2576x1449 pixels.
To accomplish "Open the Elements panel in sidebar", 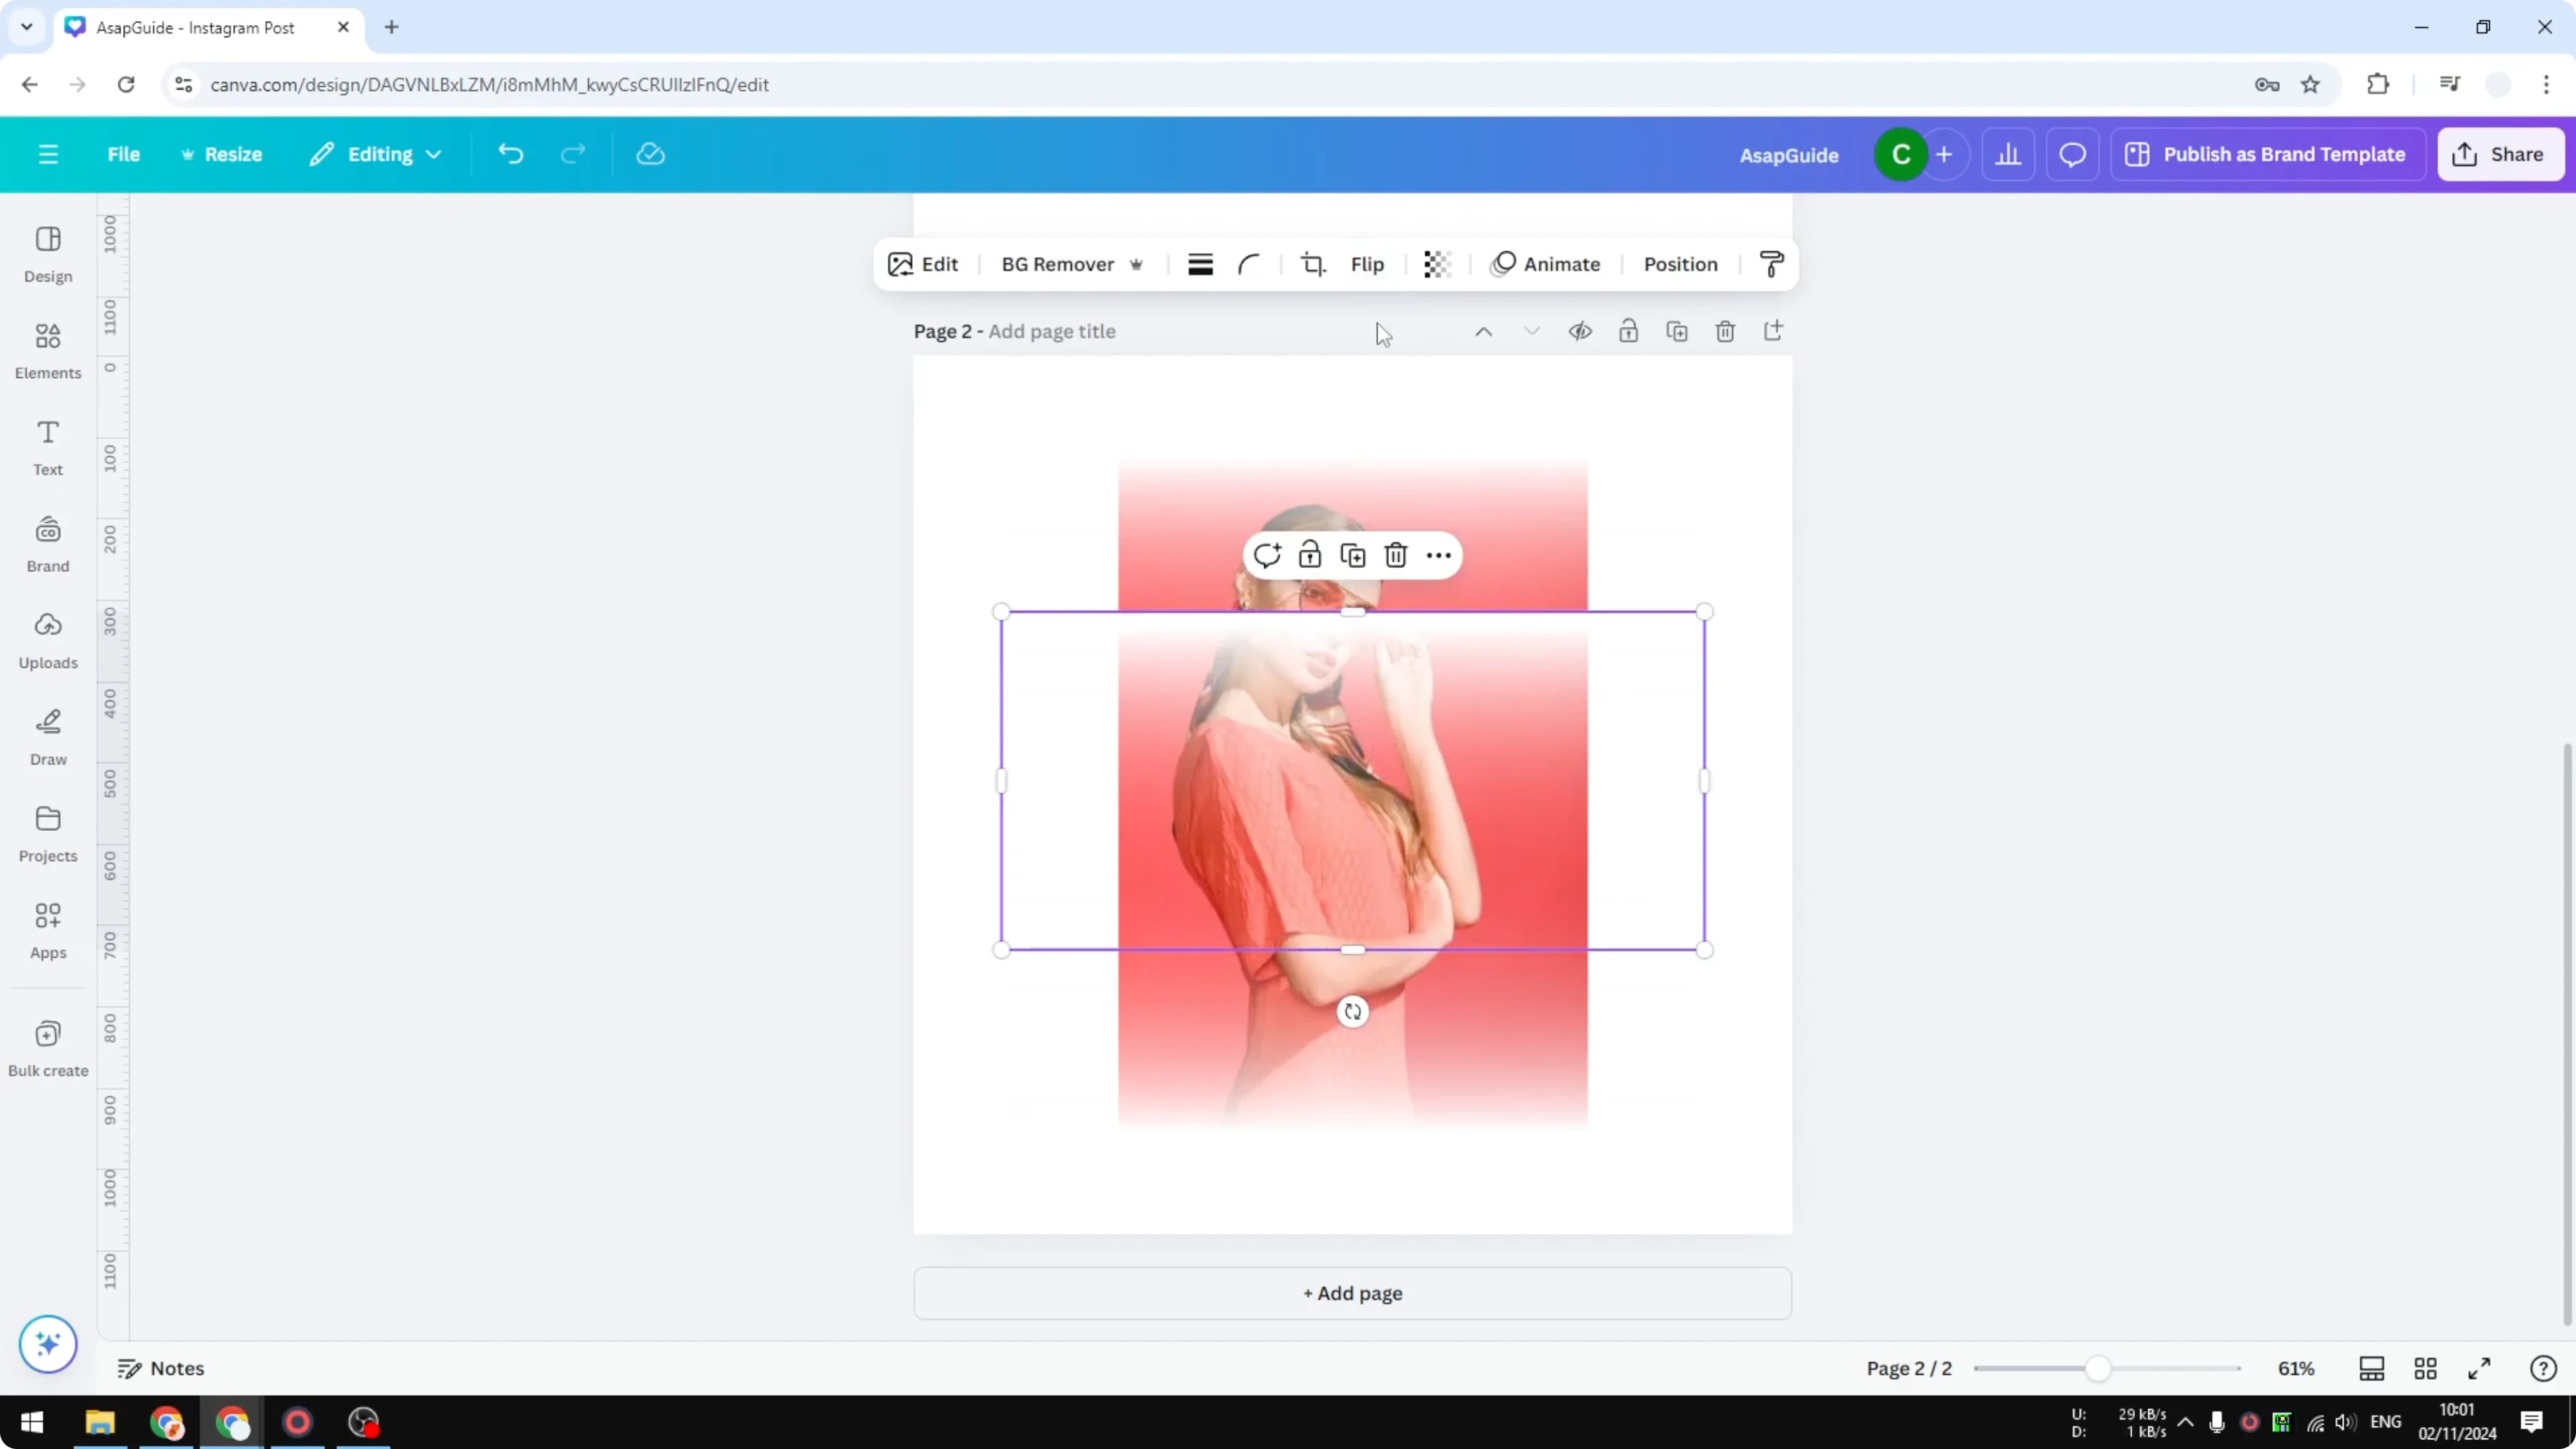I will click(x=47, y=349).
